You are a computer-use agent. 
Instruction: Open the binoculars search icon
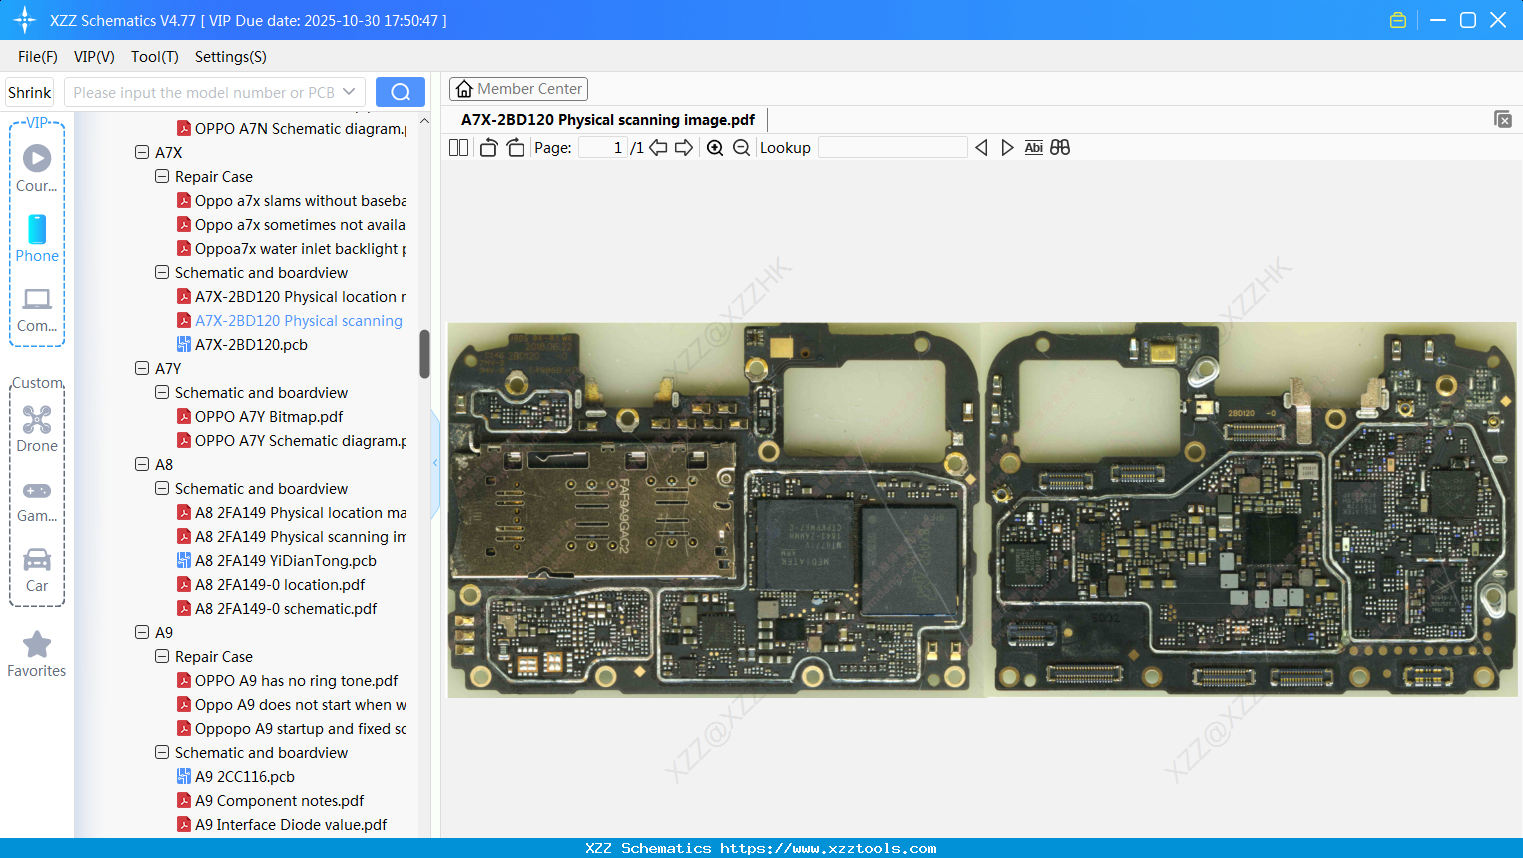click(x=1060, y=147)
